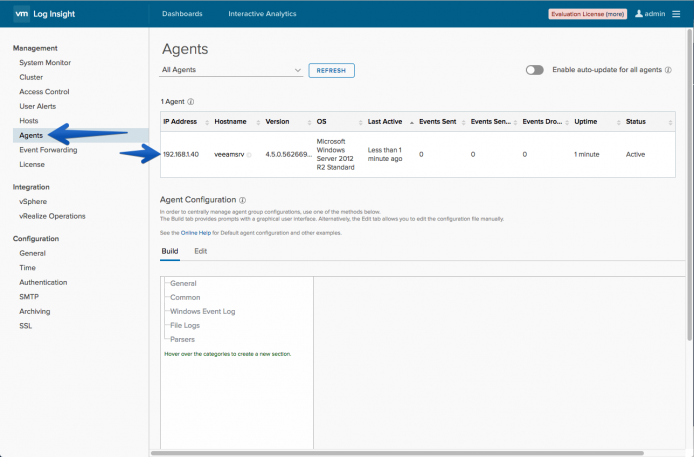The image size is (694, 457).
Task: Click Less than 1 minute ago cell
Action: coord(385,154)
